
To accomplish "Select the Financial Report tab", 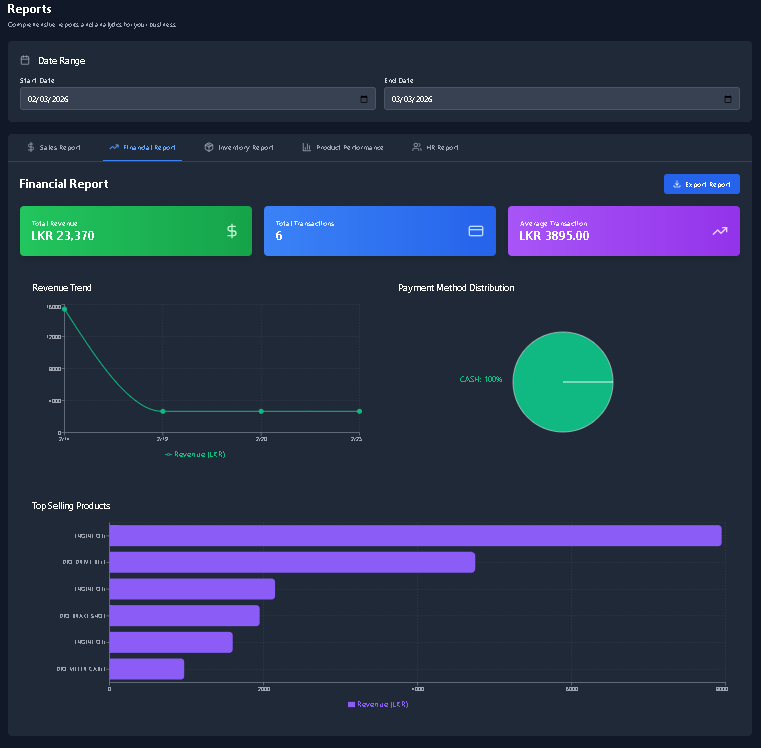I will (x=143, y=148).
